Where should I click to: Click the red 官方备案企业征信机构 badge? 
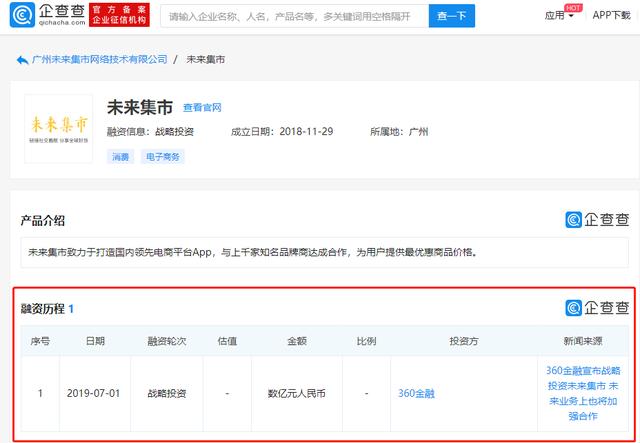[119, 15]
